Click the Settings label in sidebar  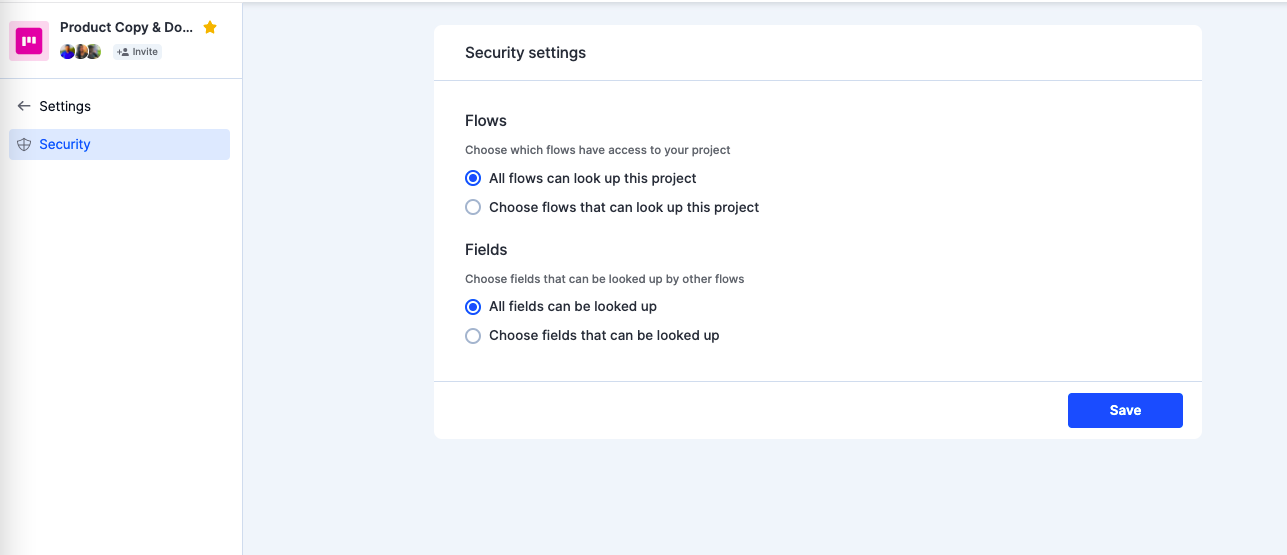click(65, 106)
